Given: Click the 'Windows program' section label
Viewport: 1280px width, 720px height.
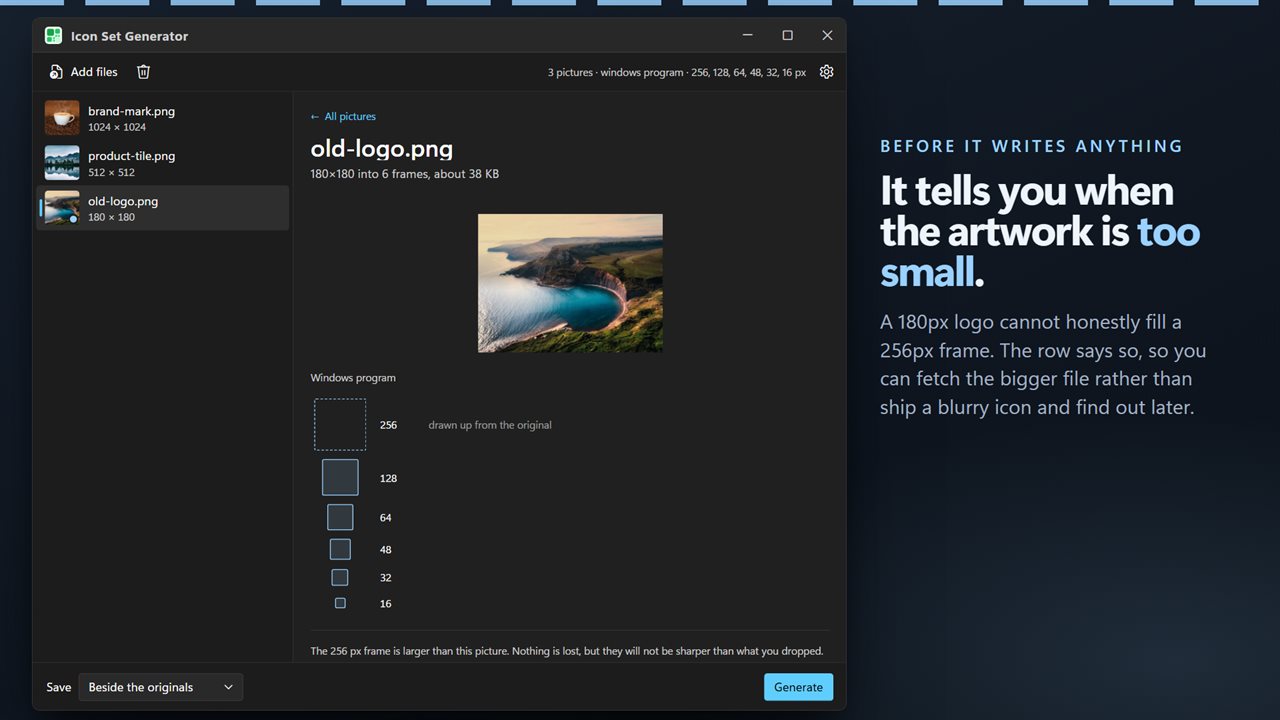Looking at the screenshot, I should coord(353,378).
